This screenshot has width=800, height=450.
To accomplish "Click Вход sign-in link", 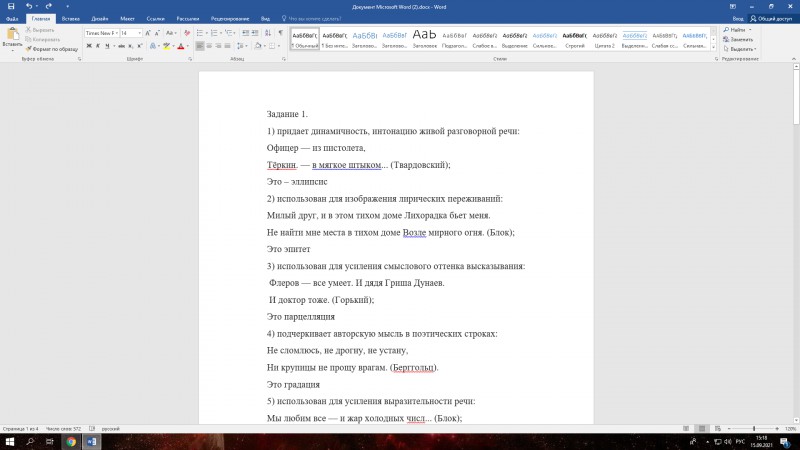I will tap(738, 18).
